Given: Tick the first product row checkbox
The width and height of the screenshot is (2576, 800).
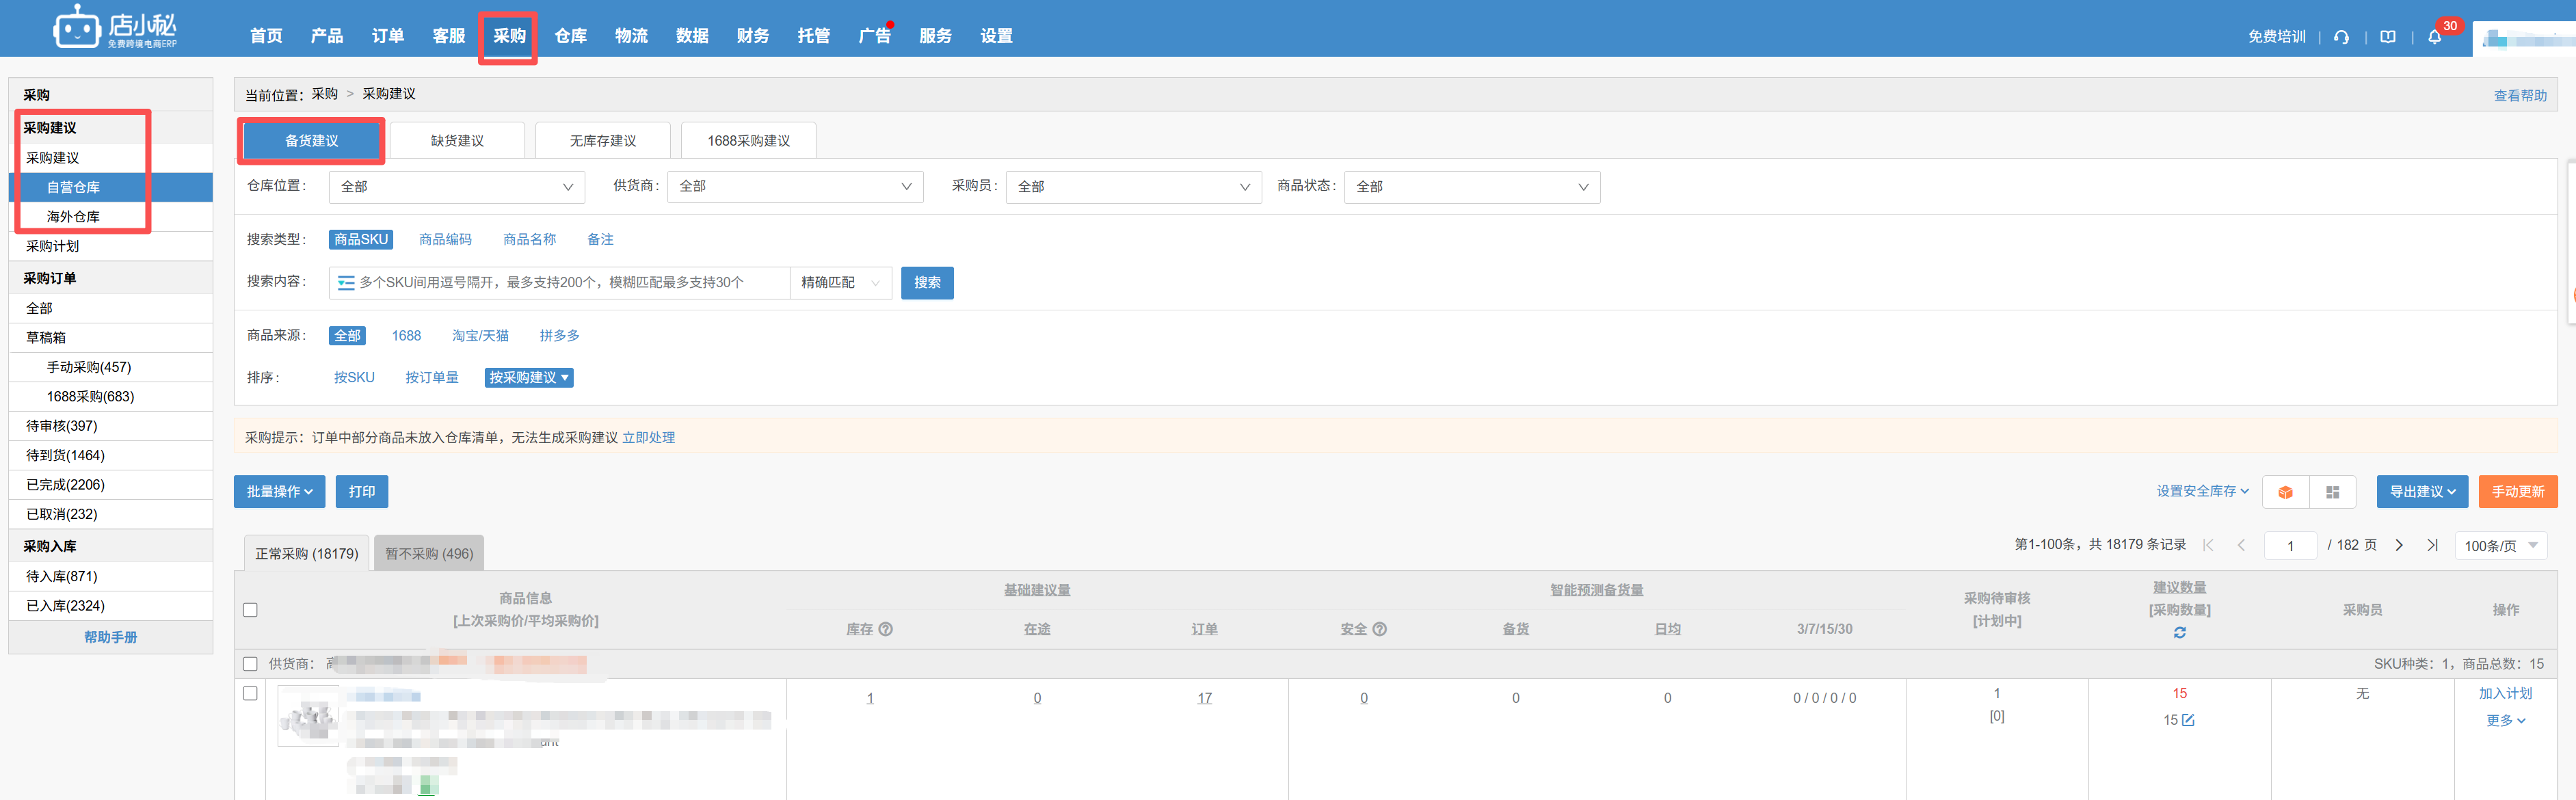Looking at the screenshot, I should pos(250,693).
